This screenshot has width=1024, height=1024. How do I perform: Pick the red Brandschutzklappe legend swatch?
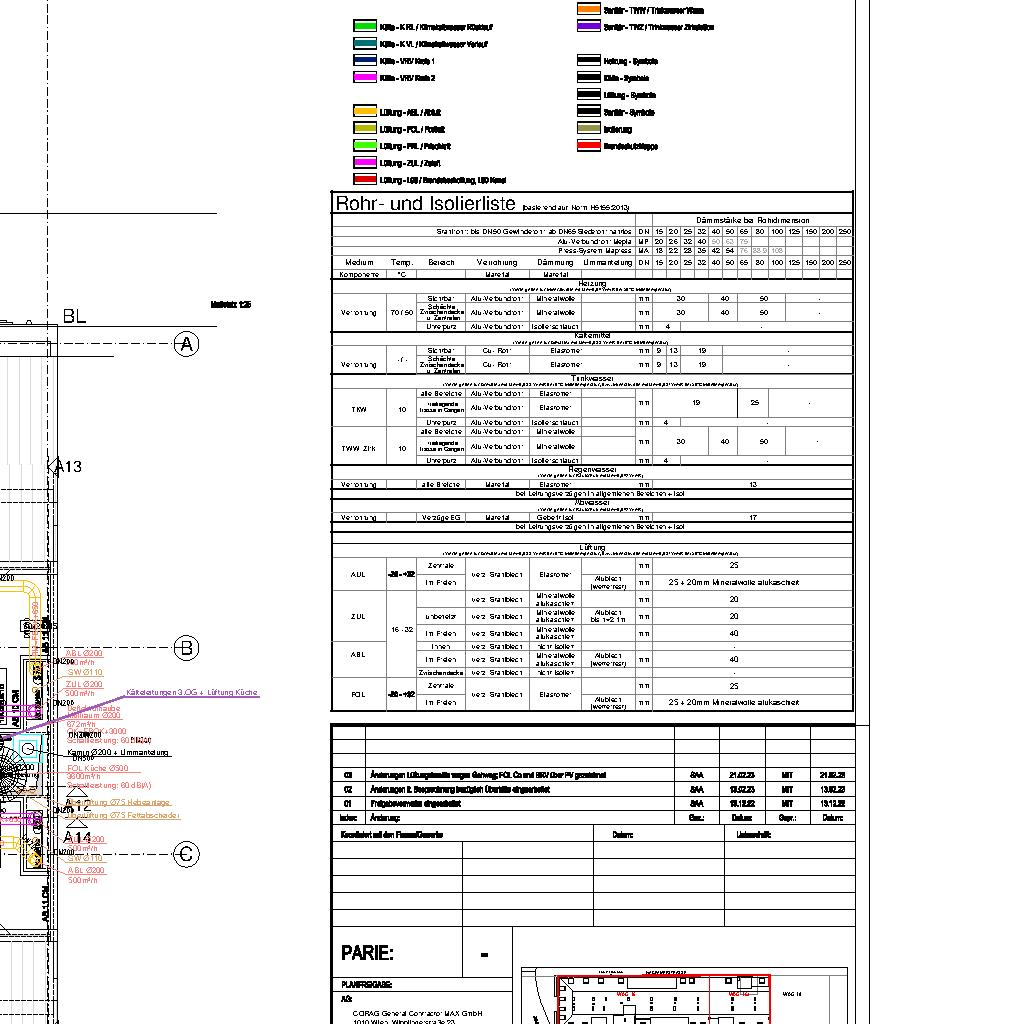pyautogui.click(x=588, y=146)
